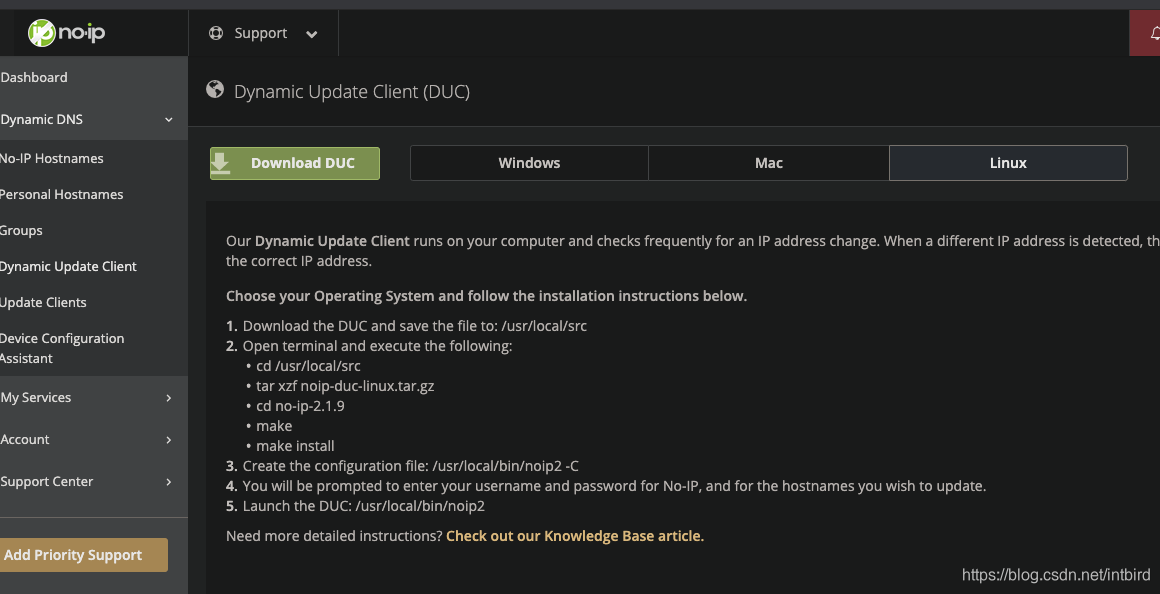The width and height of the screenshot is (1160, 594).
Task: Select the Windows tab
Action: pos(529,163)
